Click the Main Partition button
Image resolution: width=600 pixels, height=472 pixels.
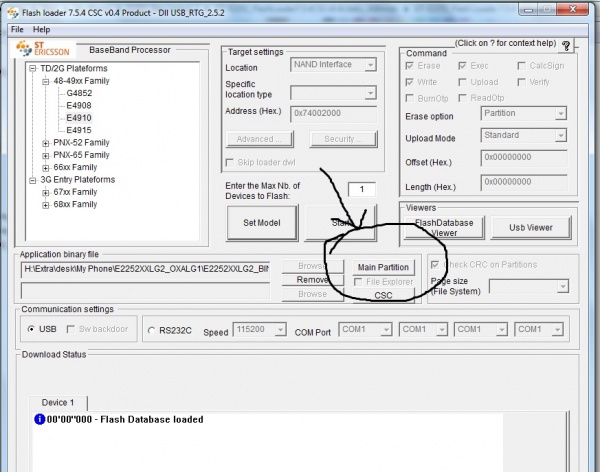(383, 267)
